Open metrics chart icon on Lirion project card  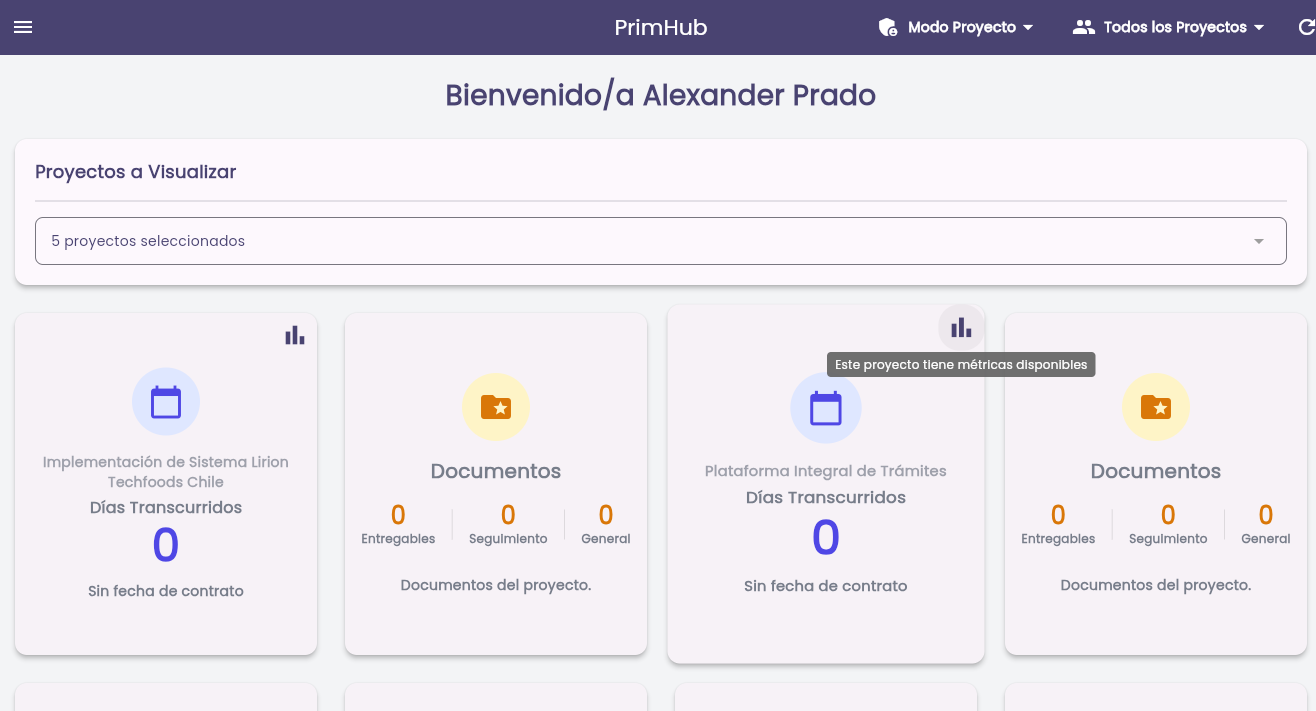(x=294, y=335)
